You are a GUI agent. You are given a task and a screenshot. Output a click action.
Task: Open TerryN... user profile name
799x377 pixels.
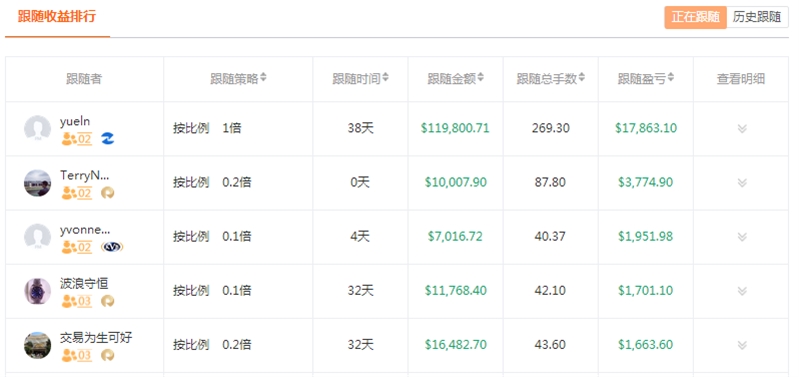pyautogui.click(x=85, y=175)
